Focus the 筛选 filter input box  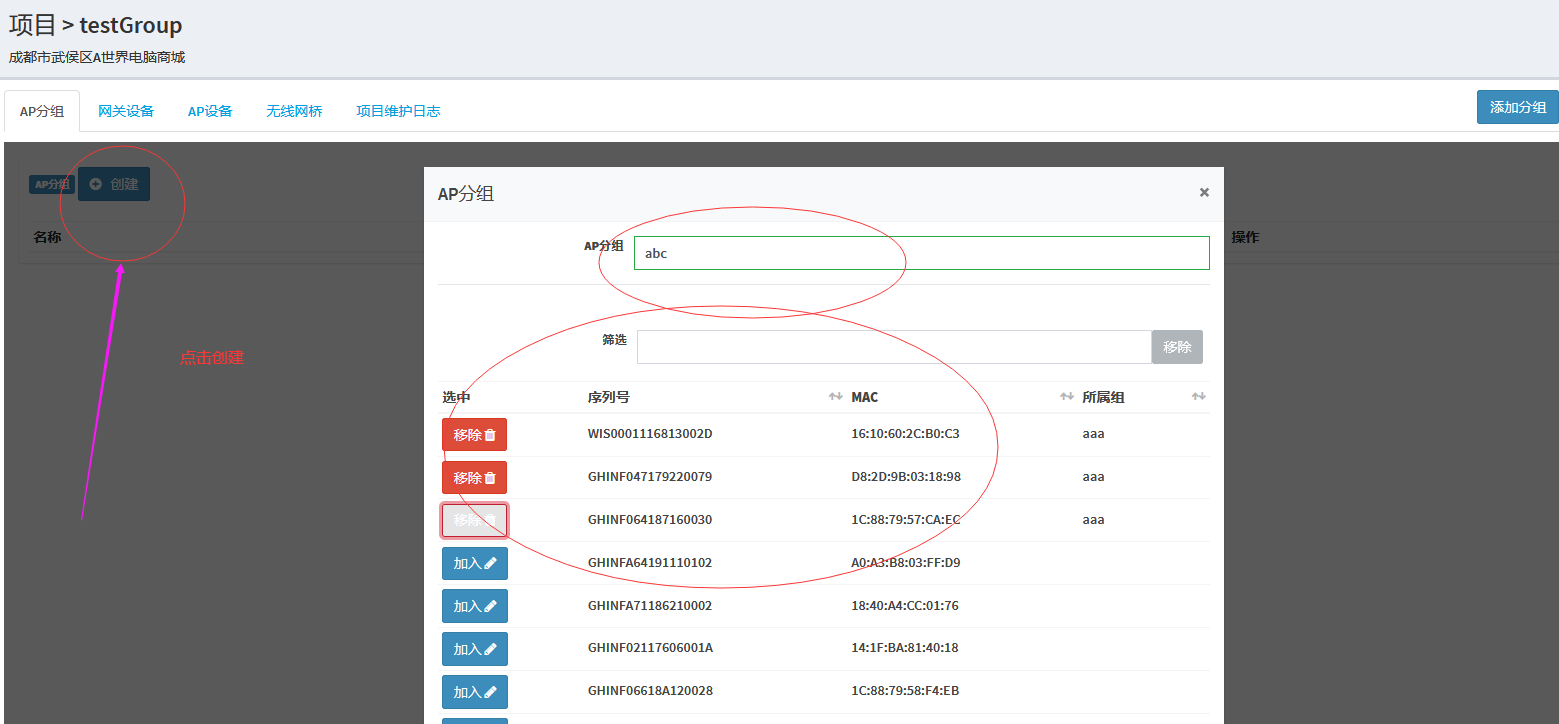click(893, 347)
